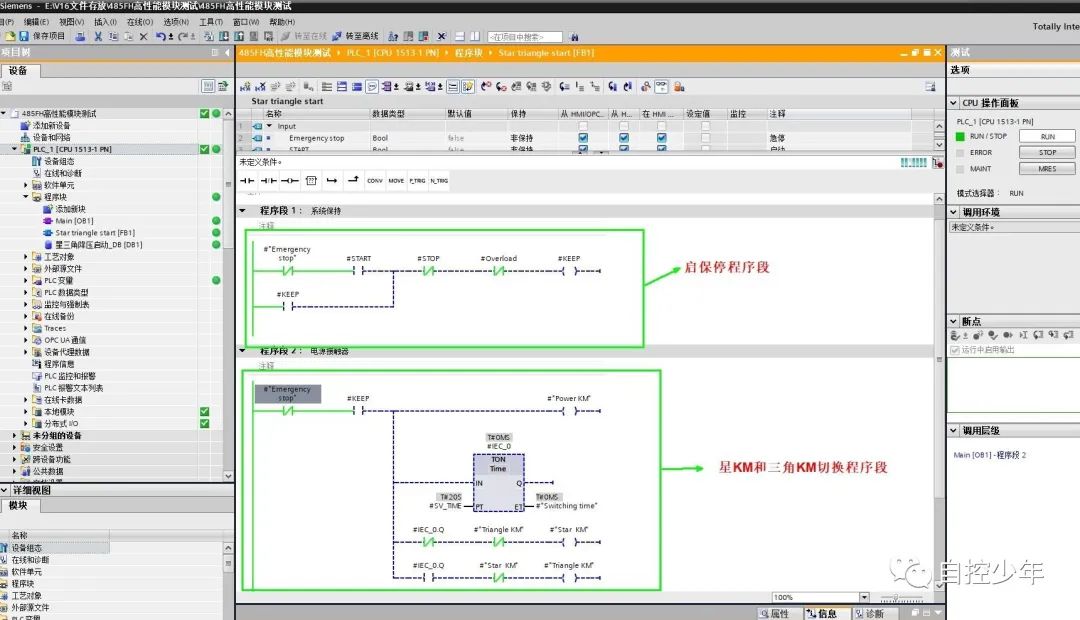Toggle setpoint (设定值) checkbox for Emergency stop
The height and width of the screenshot is (620, 1080).
click(x=705, y=138)
